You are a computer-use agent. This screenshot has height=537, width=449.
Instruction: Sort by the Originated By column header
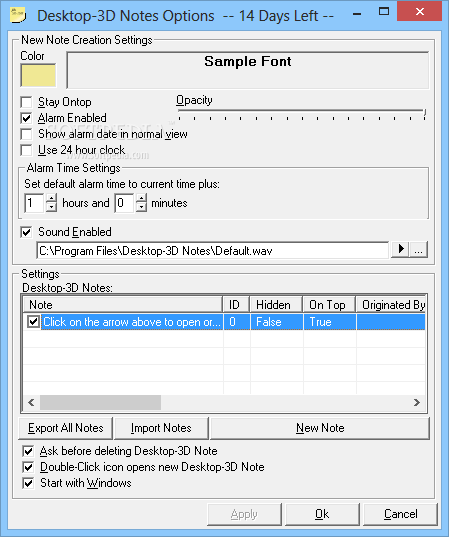tap(391, 304)
